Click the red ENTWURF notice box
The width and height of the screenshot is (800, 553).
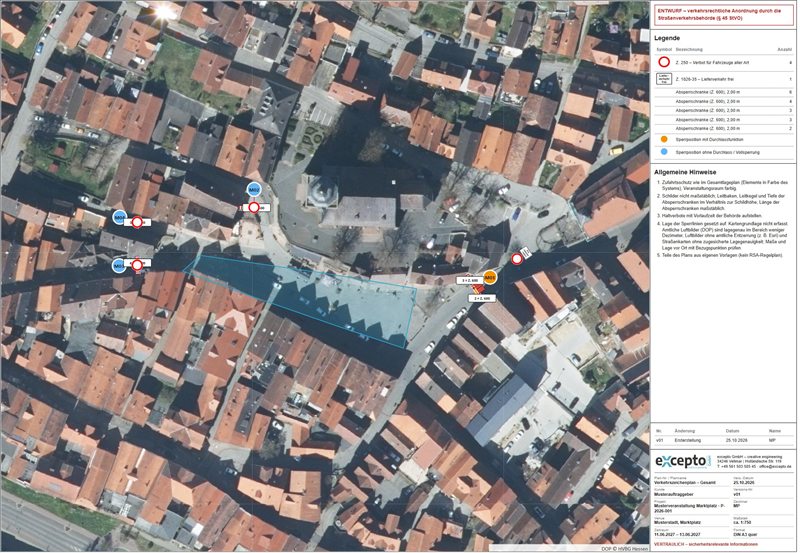coord(723,15)
